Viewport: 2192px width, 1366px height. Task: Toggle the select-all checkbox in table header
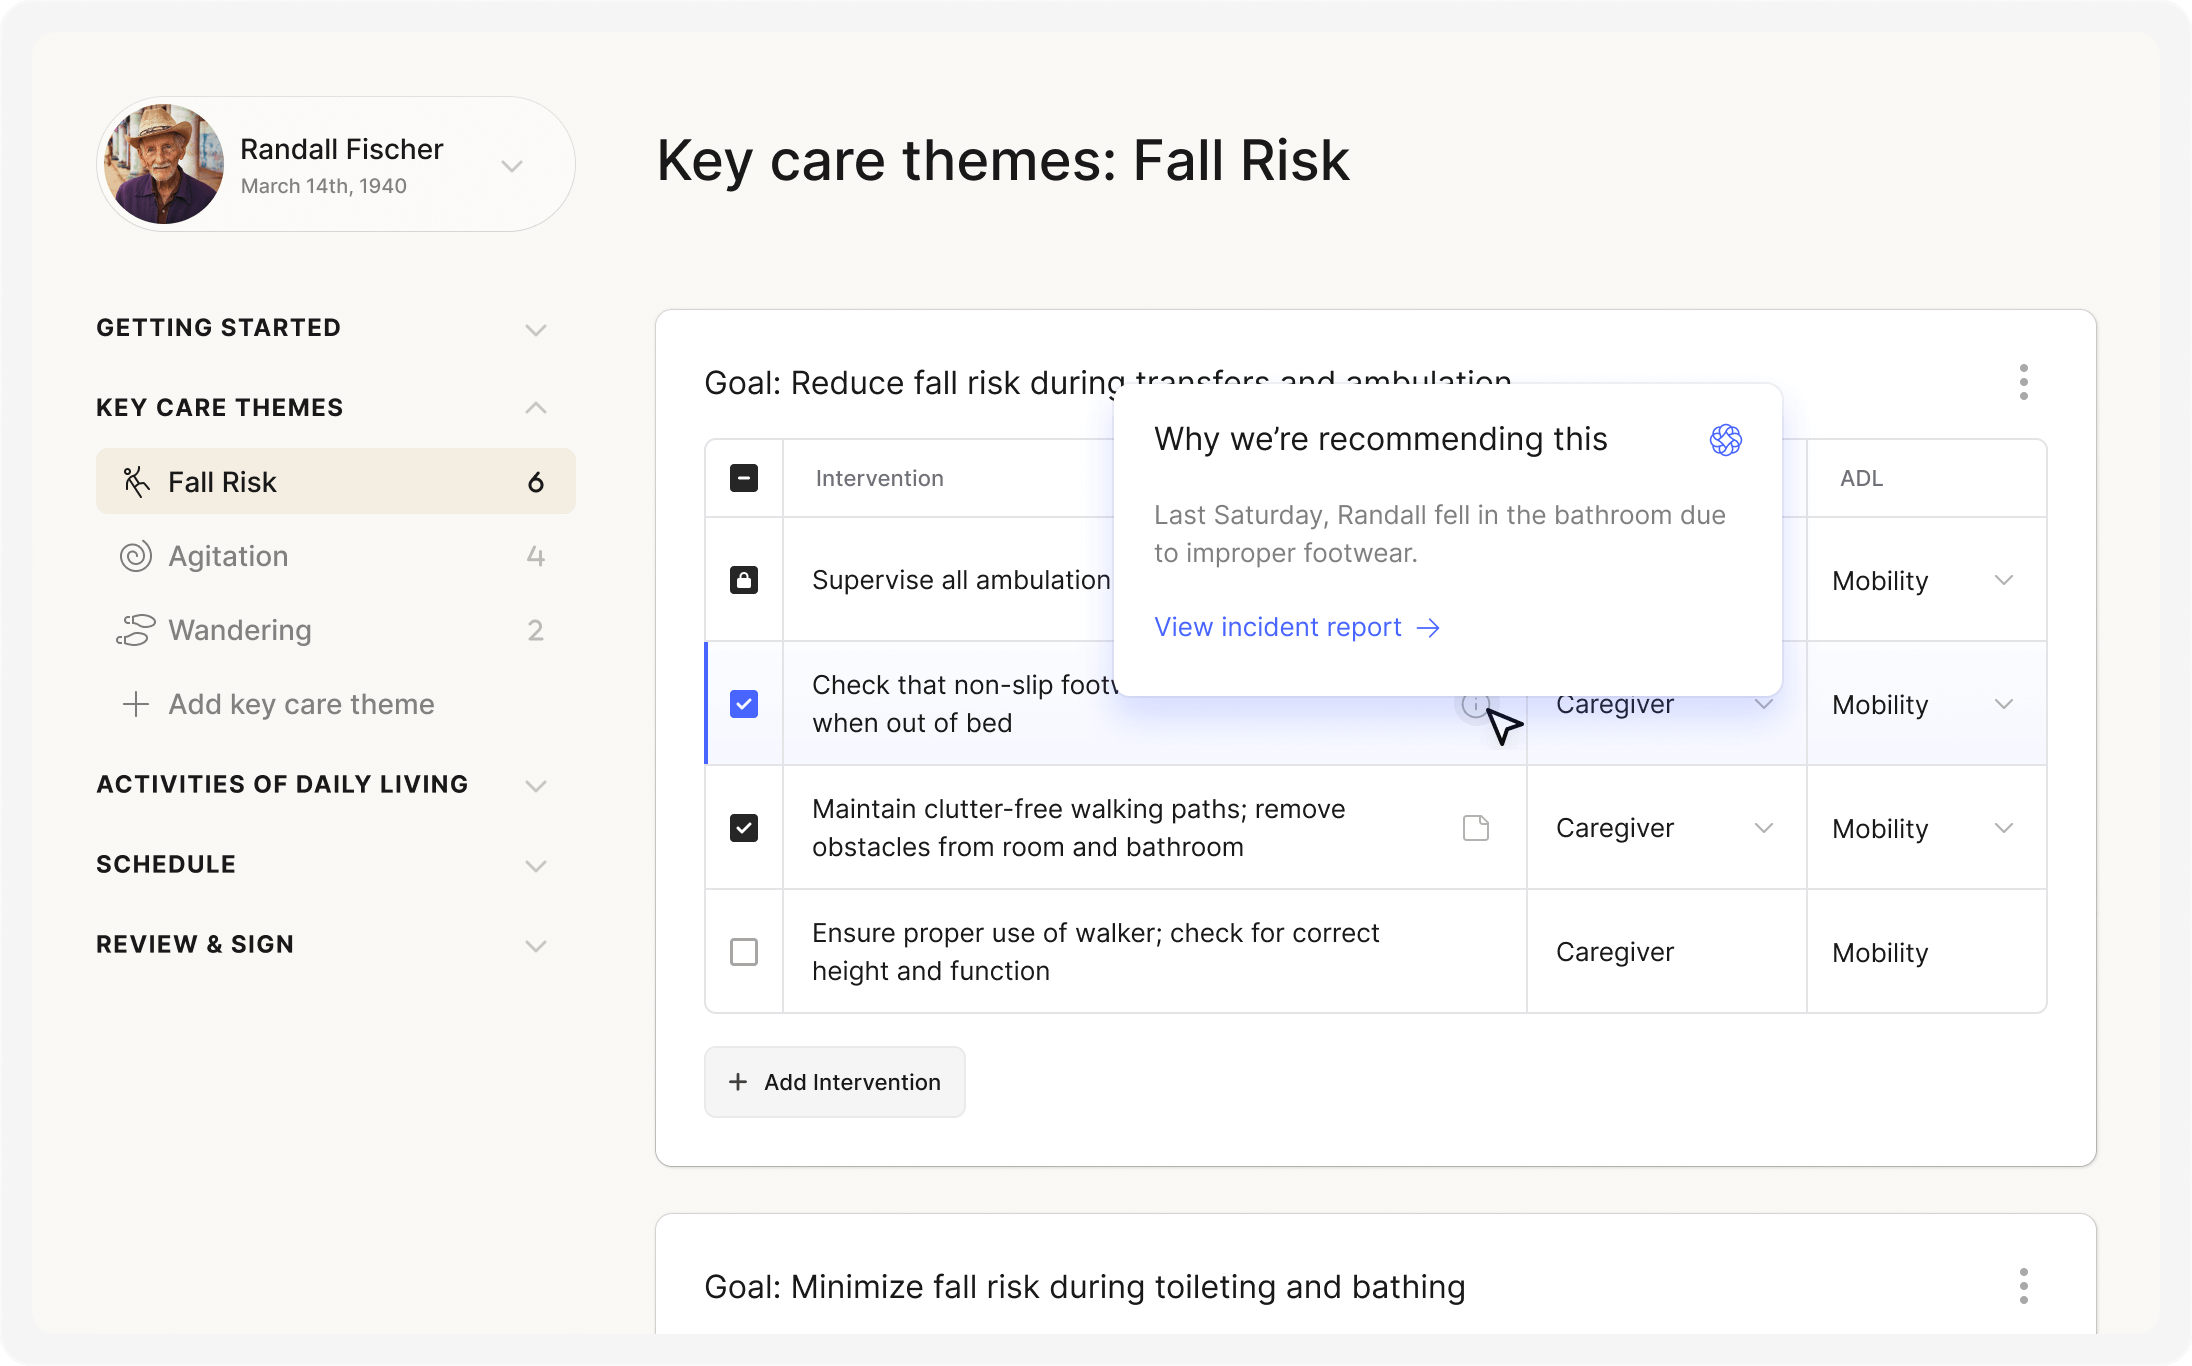pos(744,478)
